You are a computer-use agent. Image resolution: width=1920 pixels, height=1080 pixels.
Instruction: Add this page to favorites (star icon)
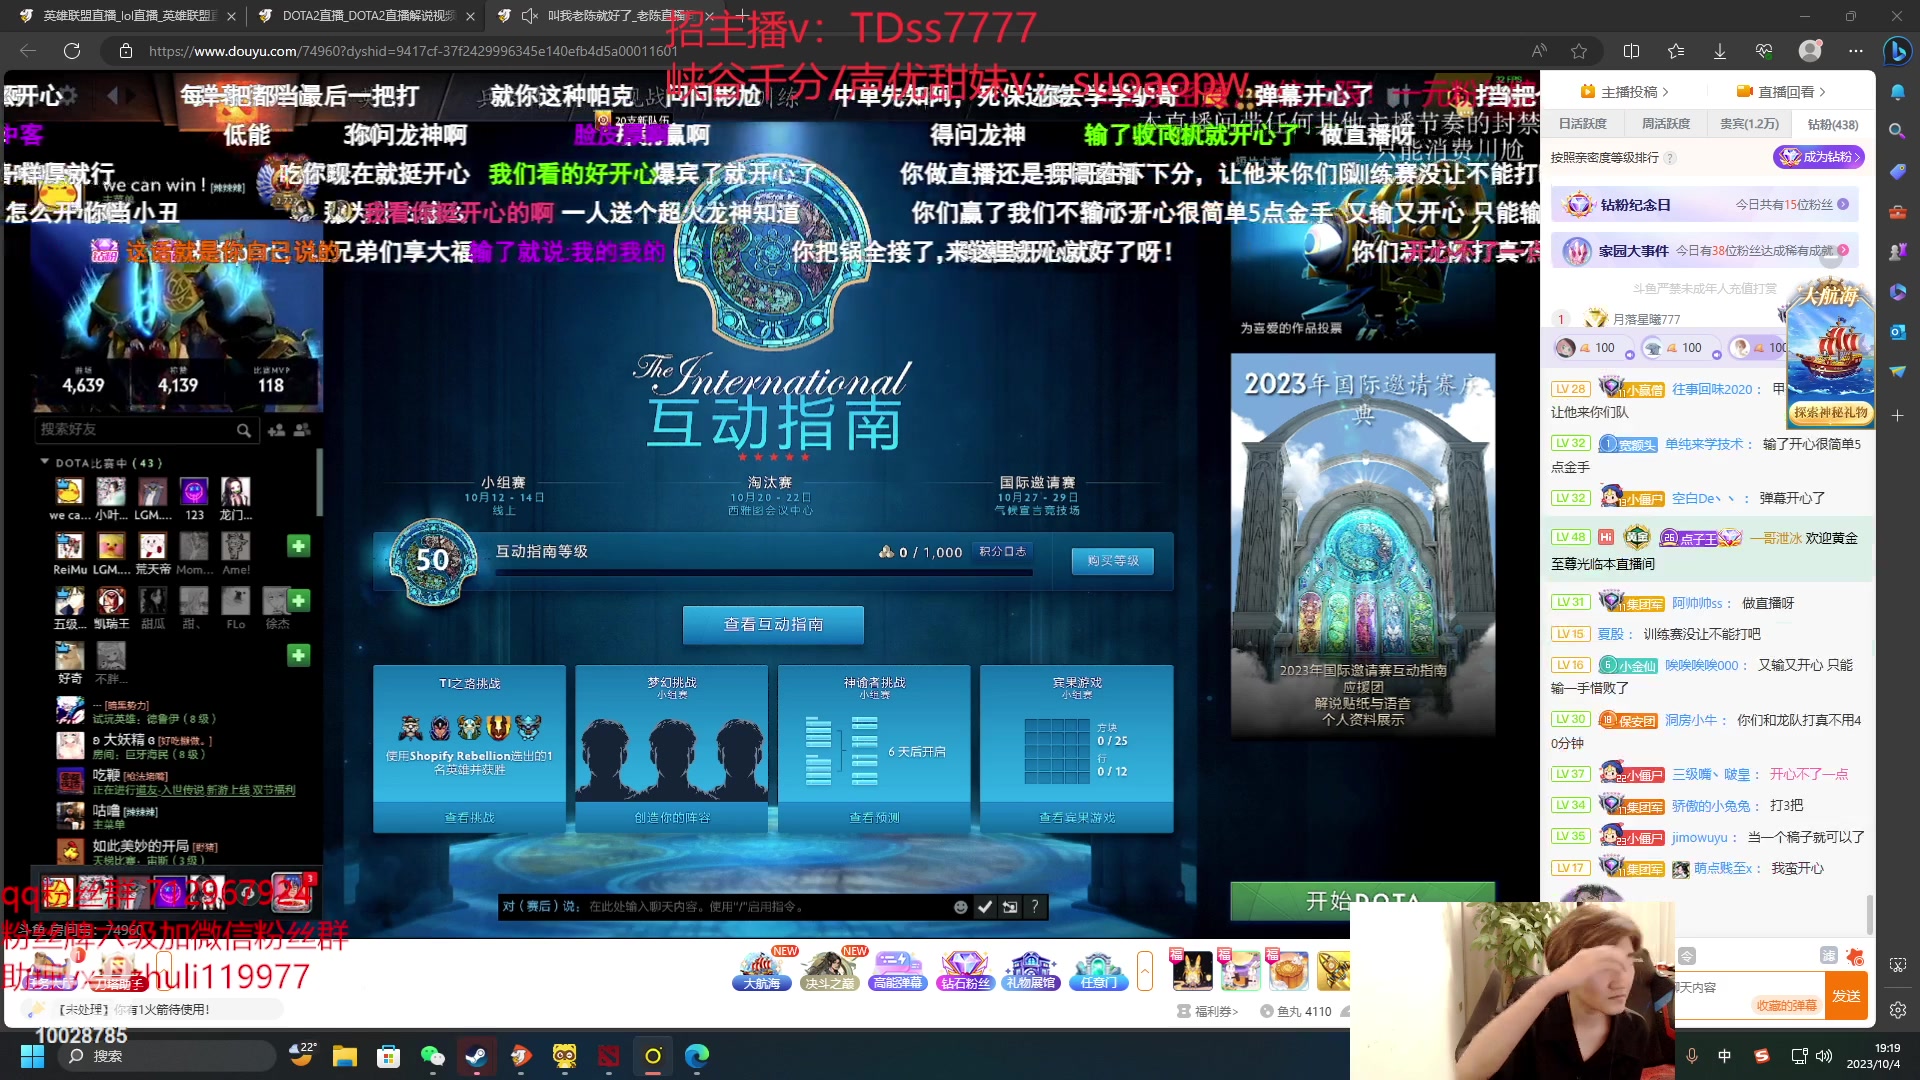pyautogui.click(x=1579, y=51)
